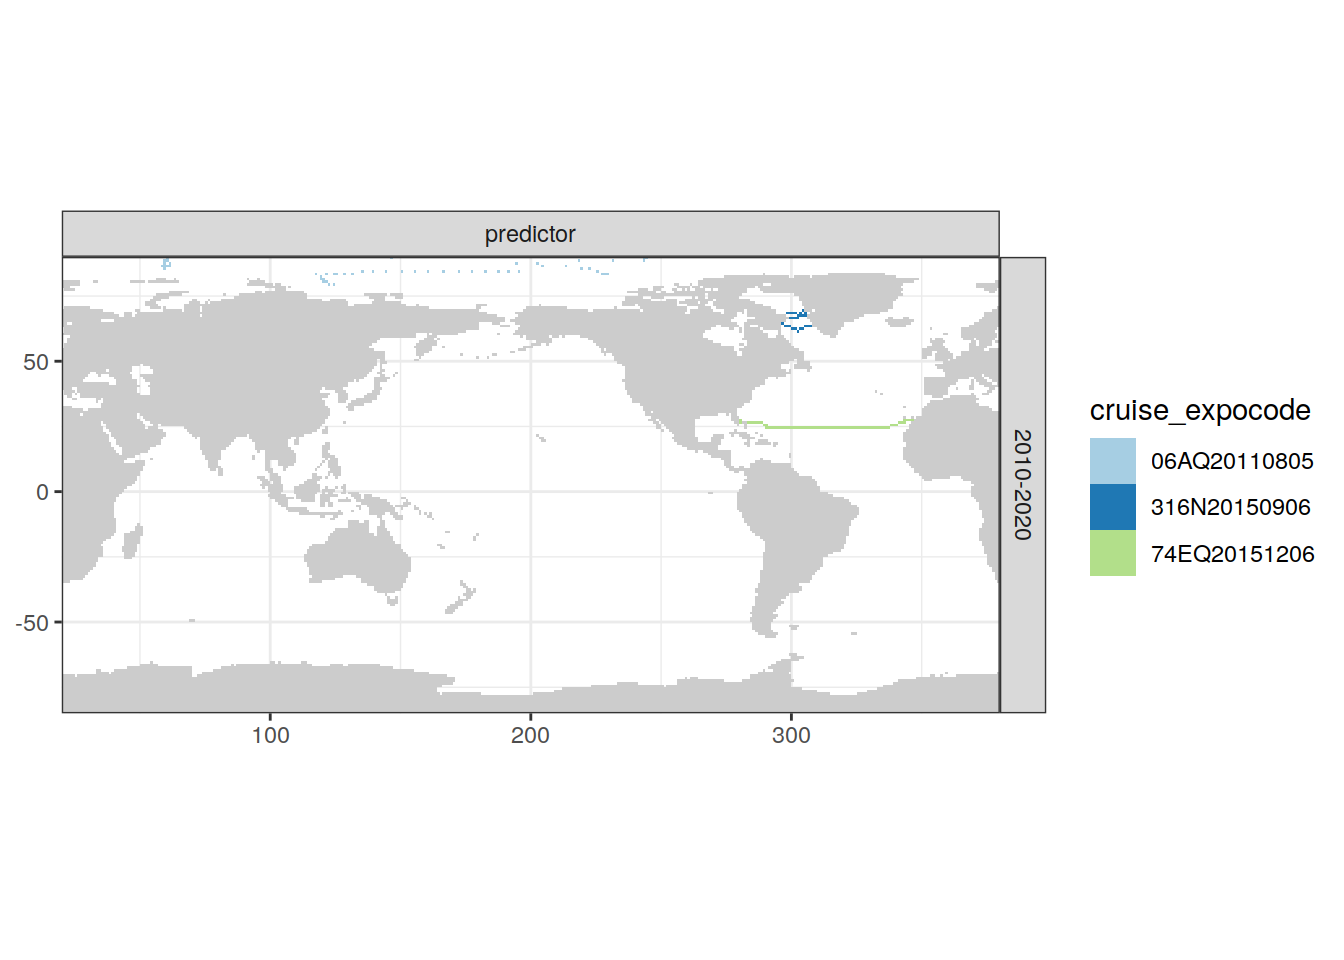Click the x-axis tick label 300
This screenshot has width=1344, height=960.
pos(791,735)
